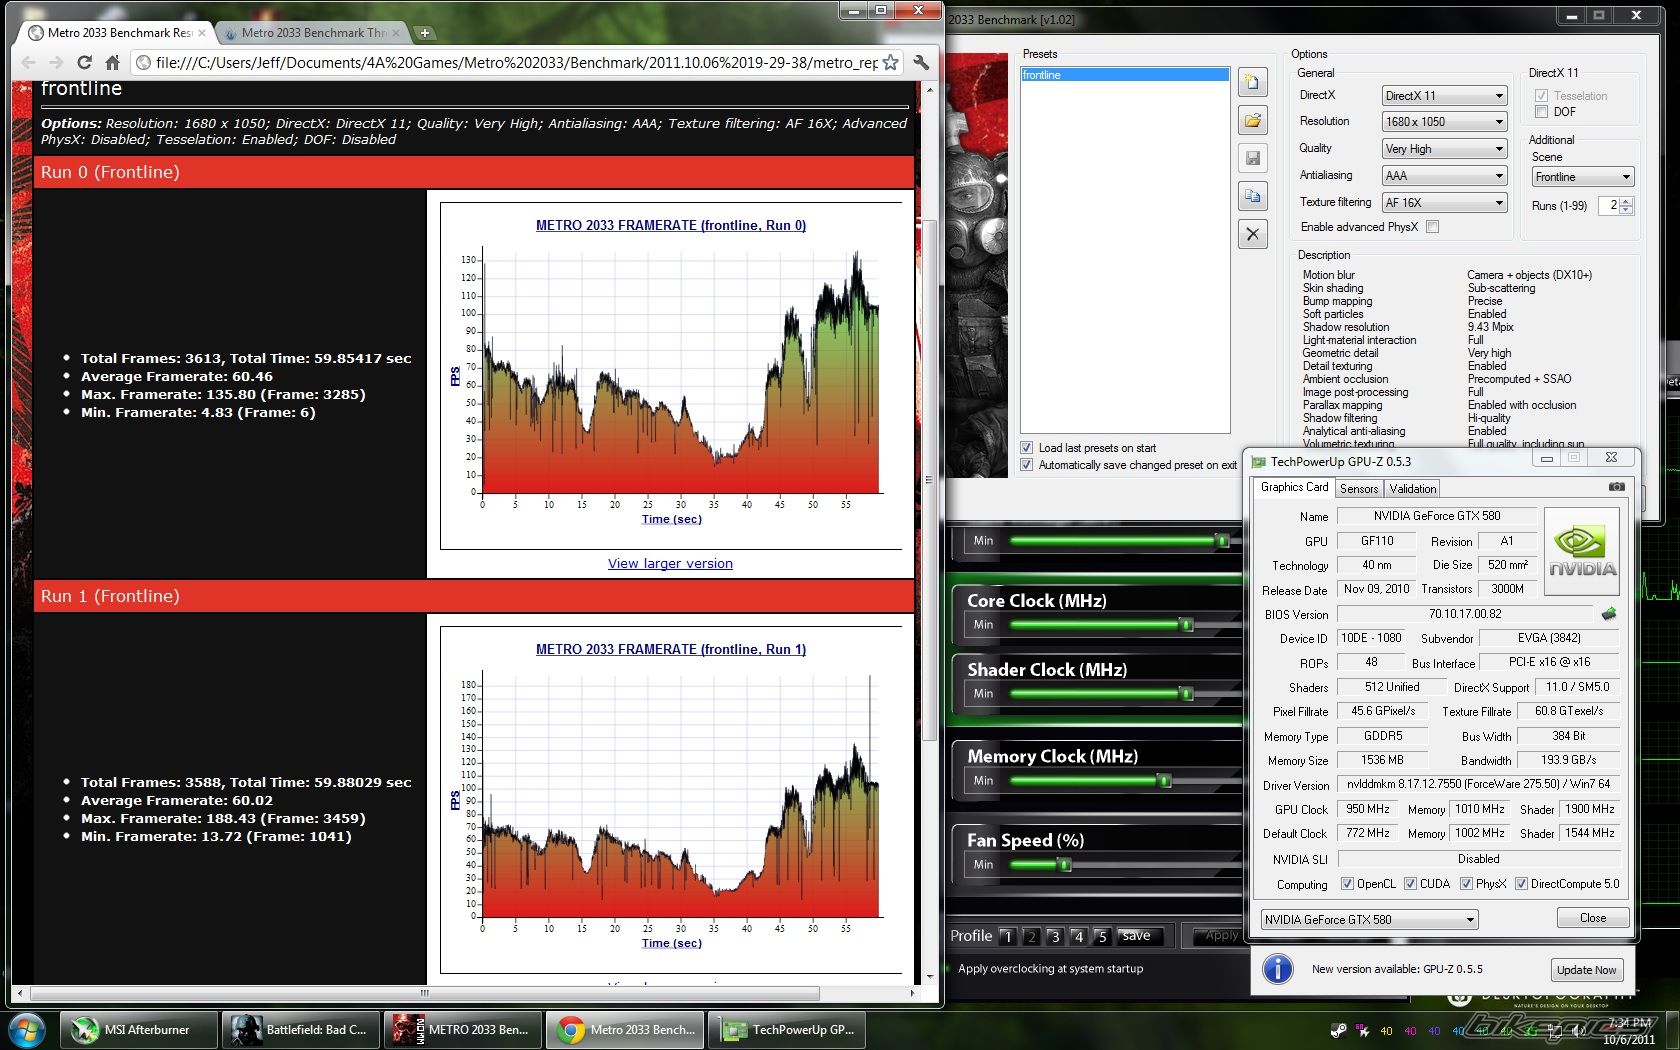Click the delete preset X icon
This screenshot has width=1680, height=1050.
coord(1252,235)
